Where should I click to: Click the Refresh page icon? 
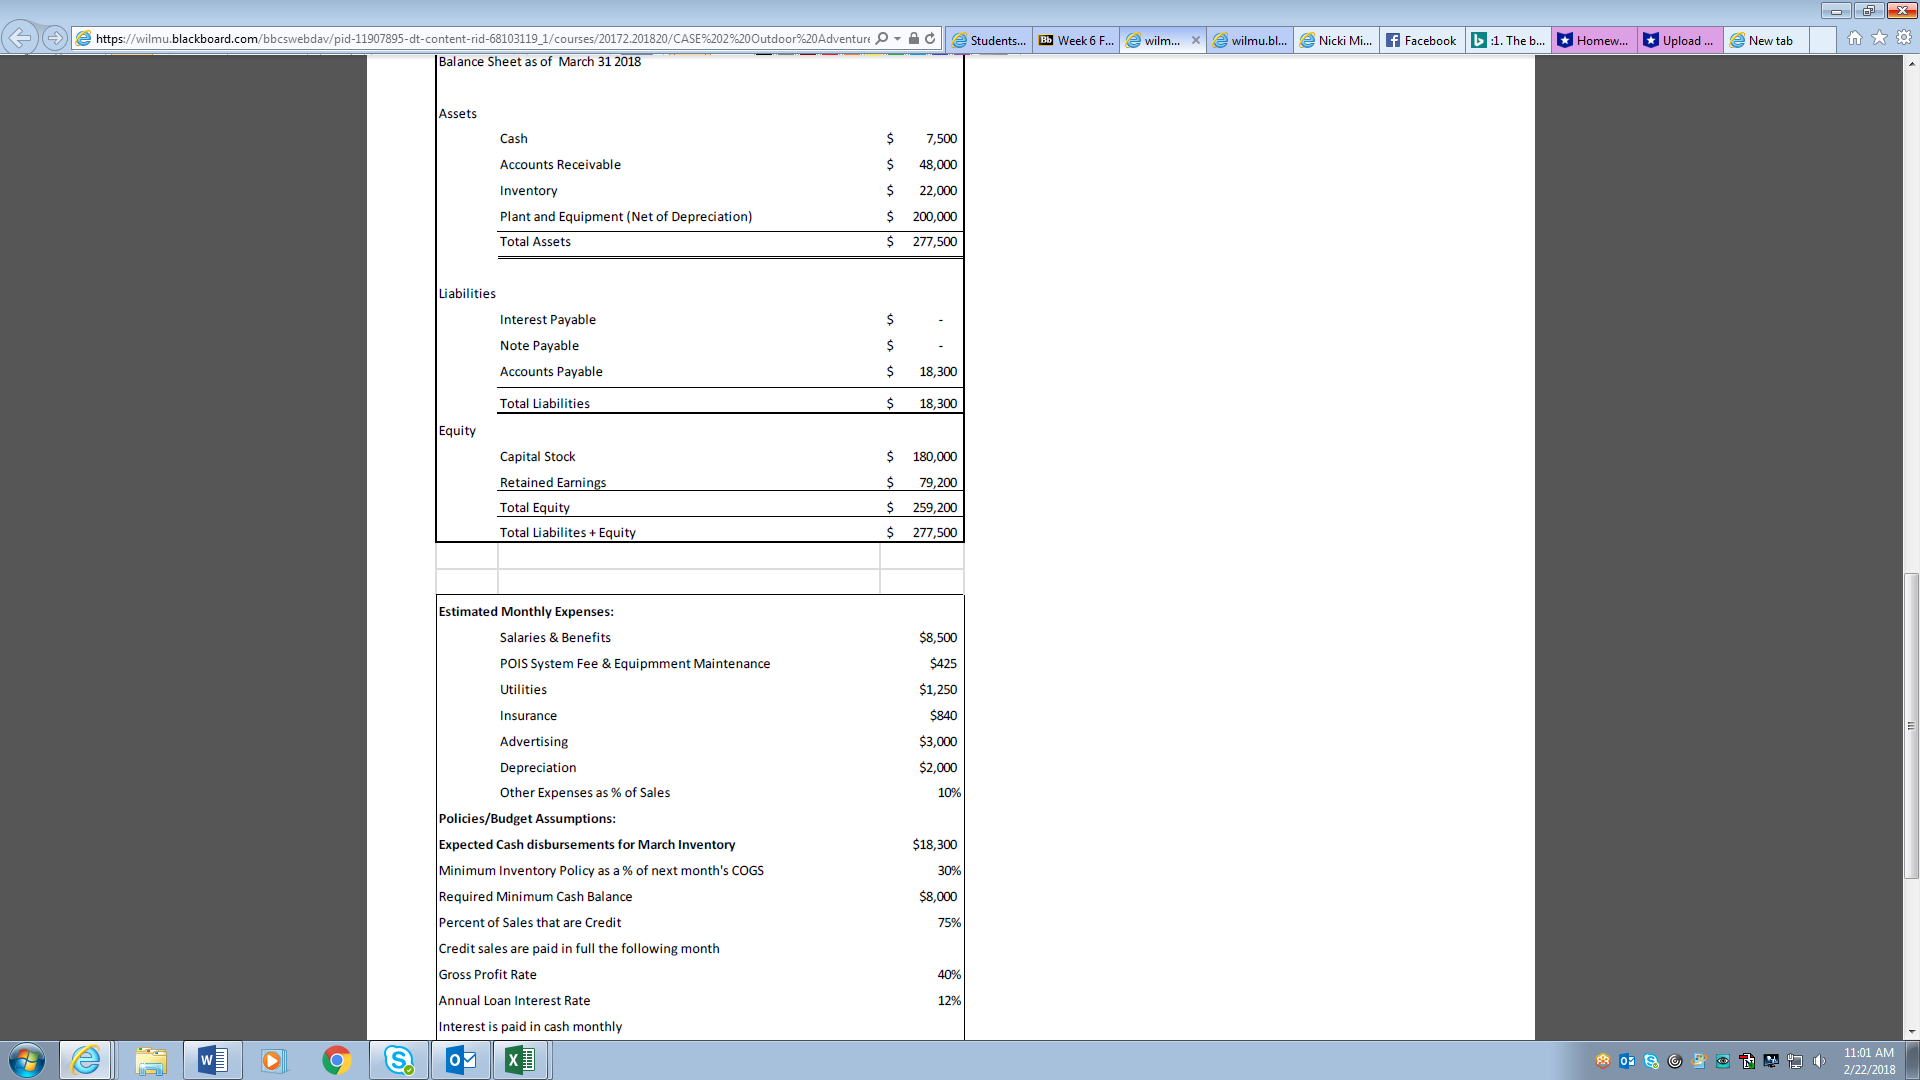click(930, 39)
